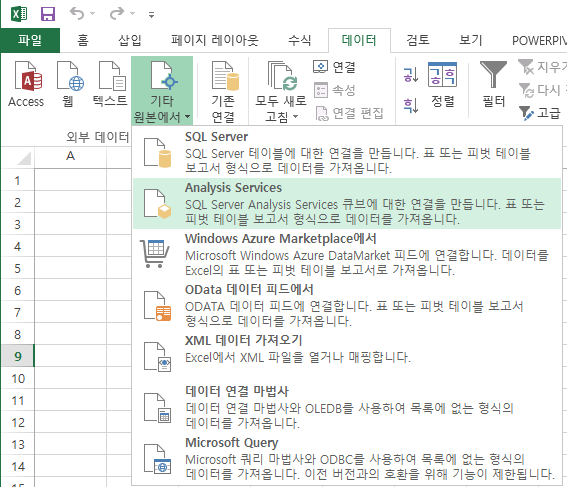Select row 1 header
567x487 pixels.
[17, 180]
